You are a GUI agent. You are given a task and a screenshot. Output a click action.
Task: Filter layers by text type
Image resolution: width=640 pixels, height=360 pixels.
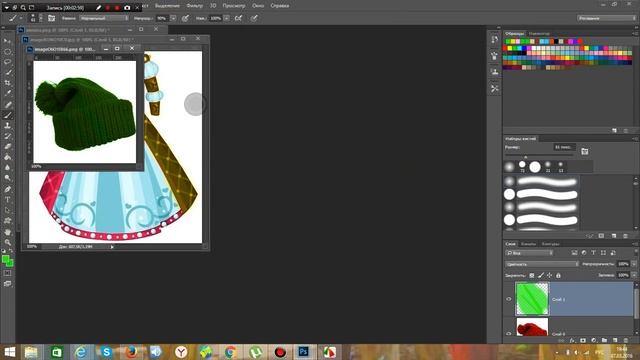[593, 253]
